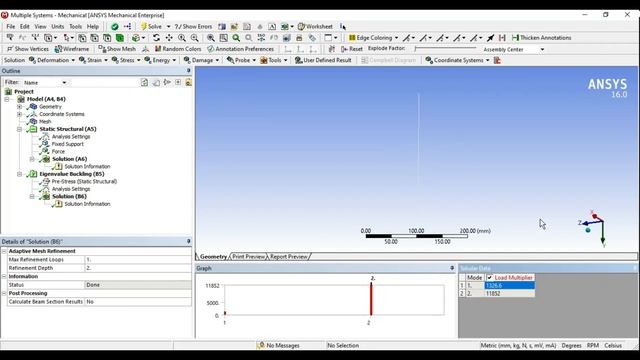Click the Rotate view icon
640x360 pixels.
156,38
